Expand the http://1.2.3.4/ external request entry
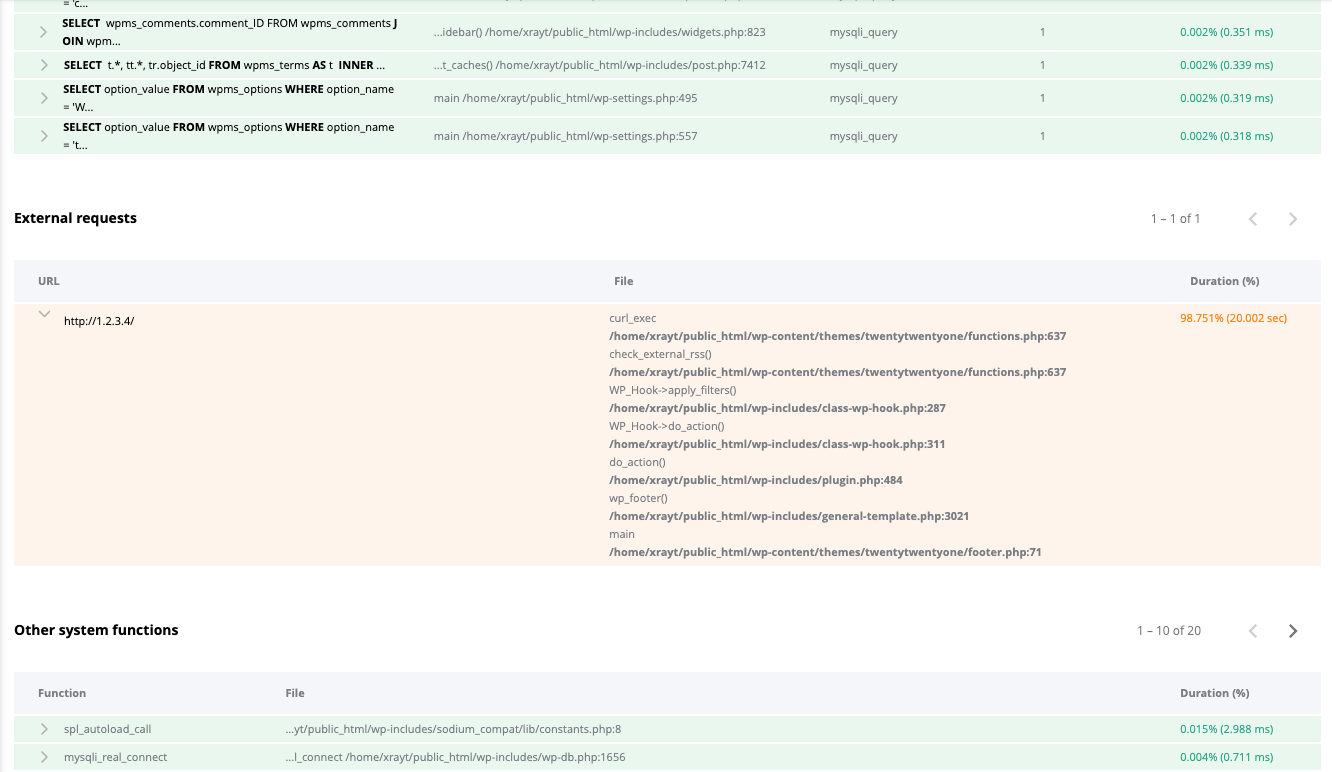The image size is (1332, 772). tap(44, 314)
